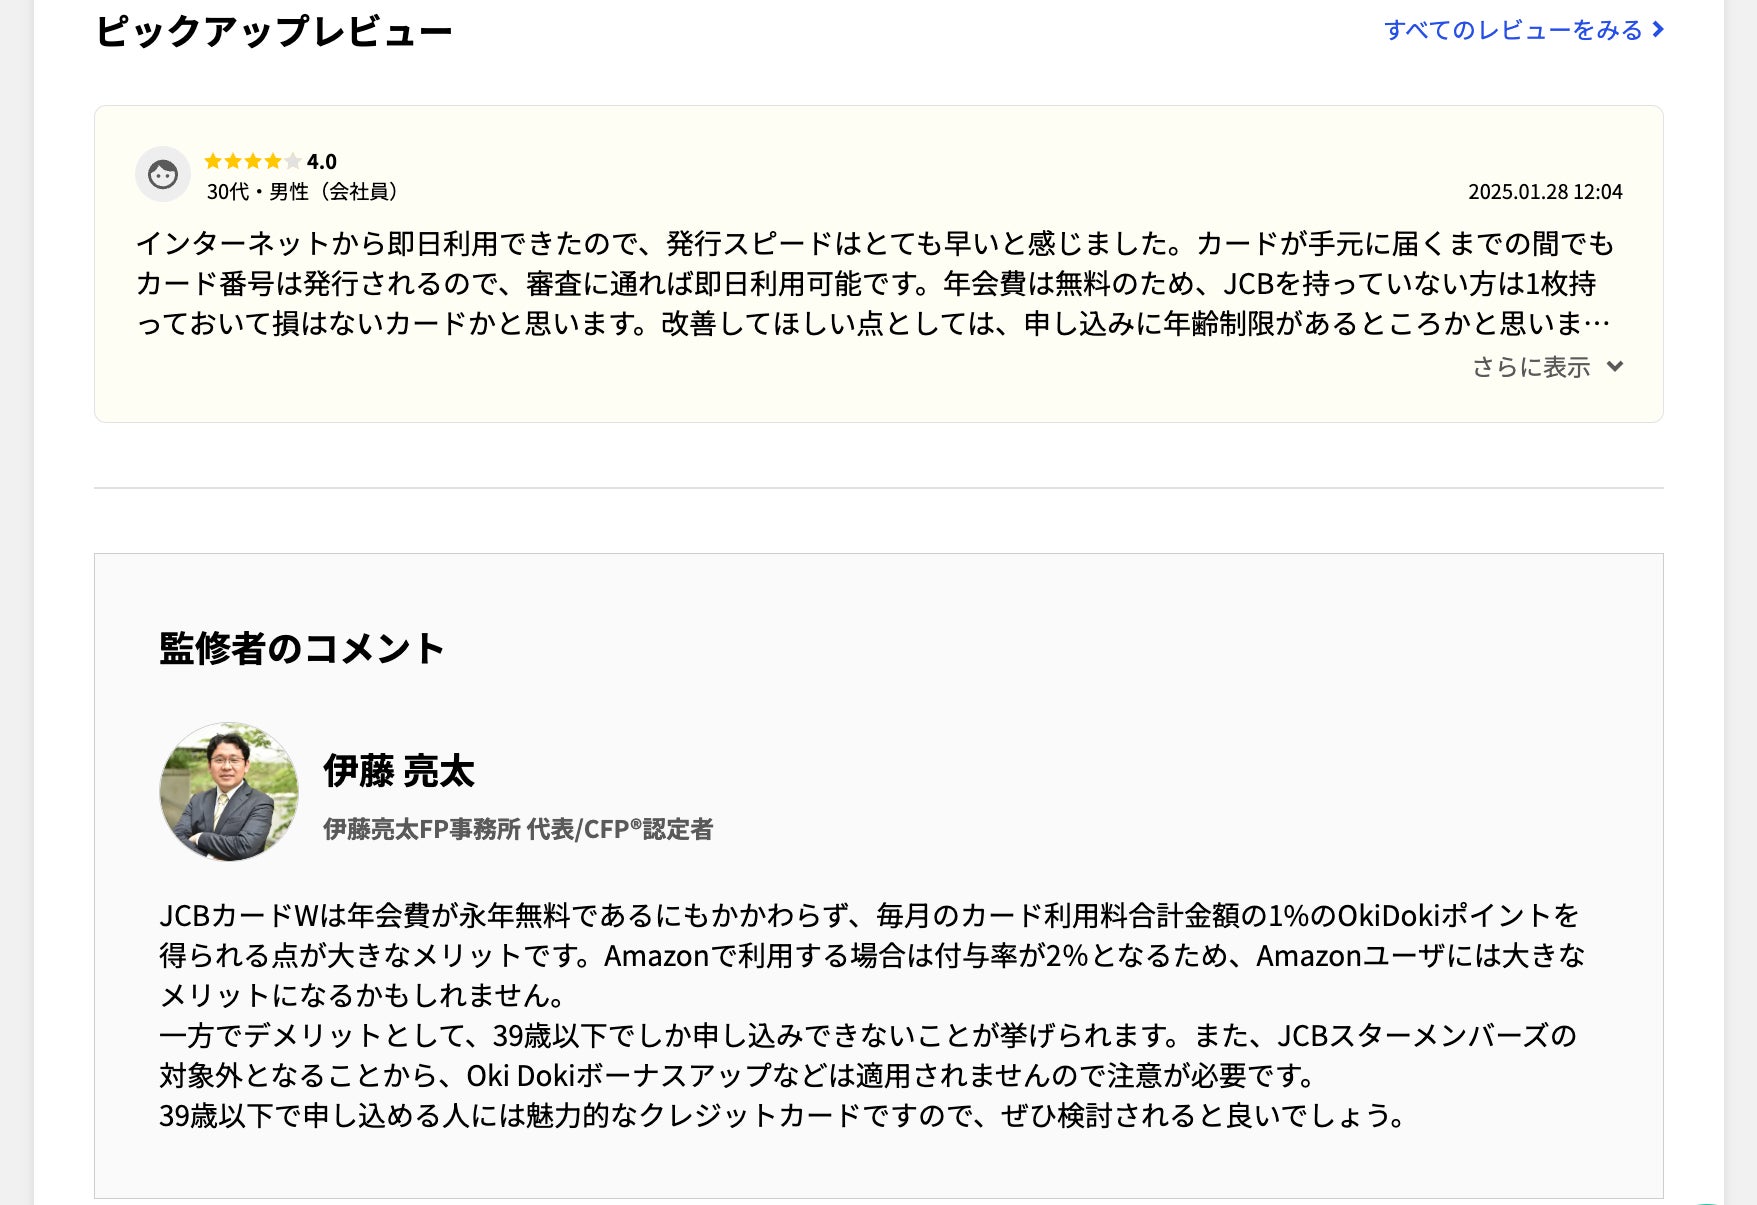
Task: Click the first gold star in rating
Action: click(x=213, y=161)
